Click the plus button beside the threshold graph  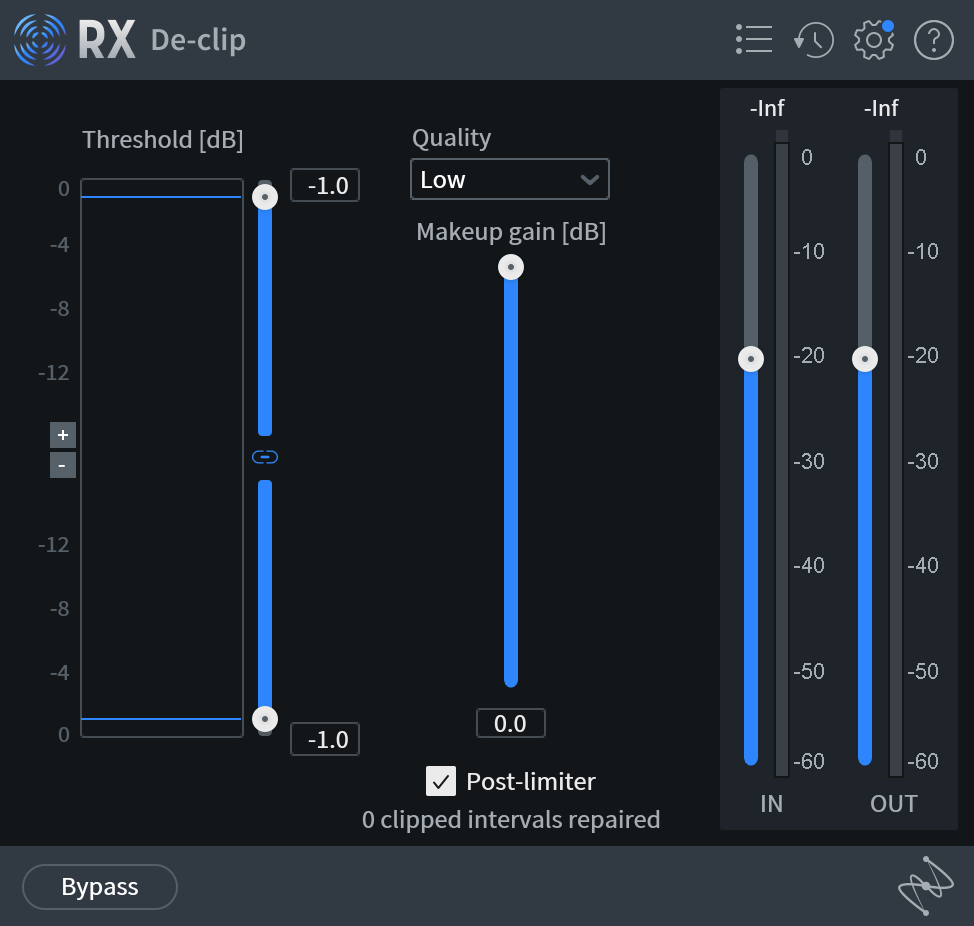click(x=62, y=435)
